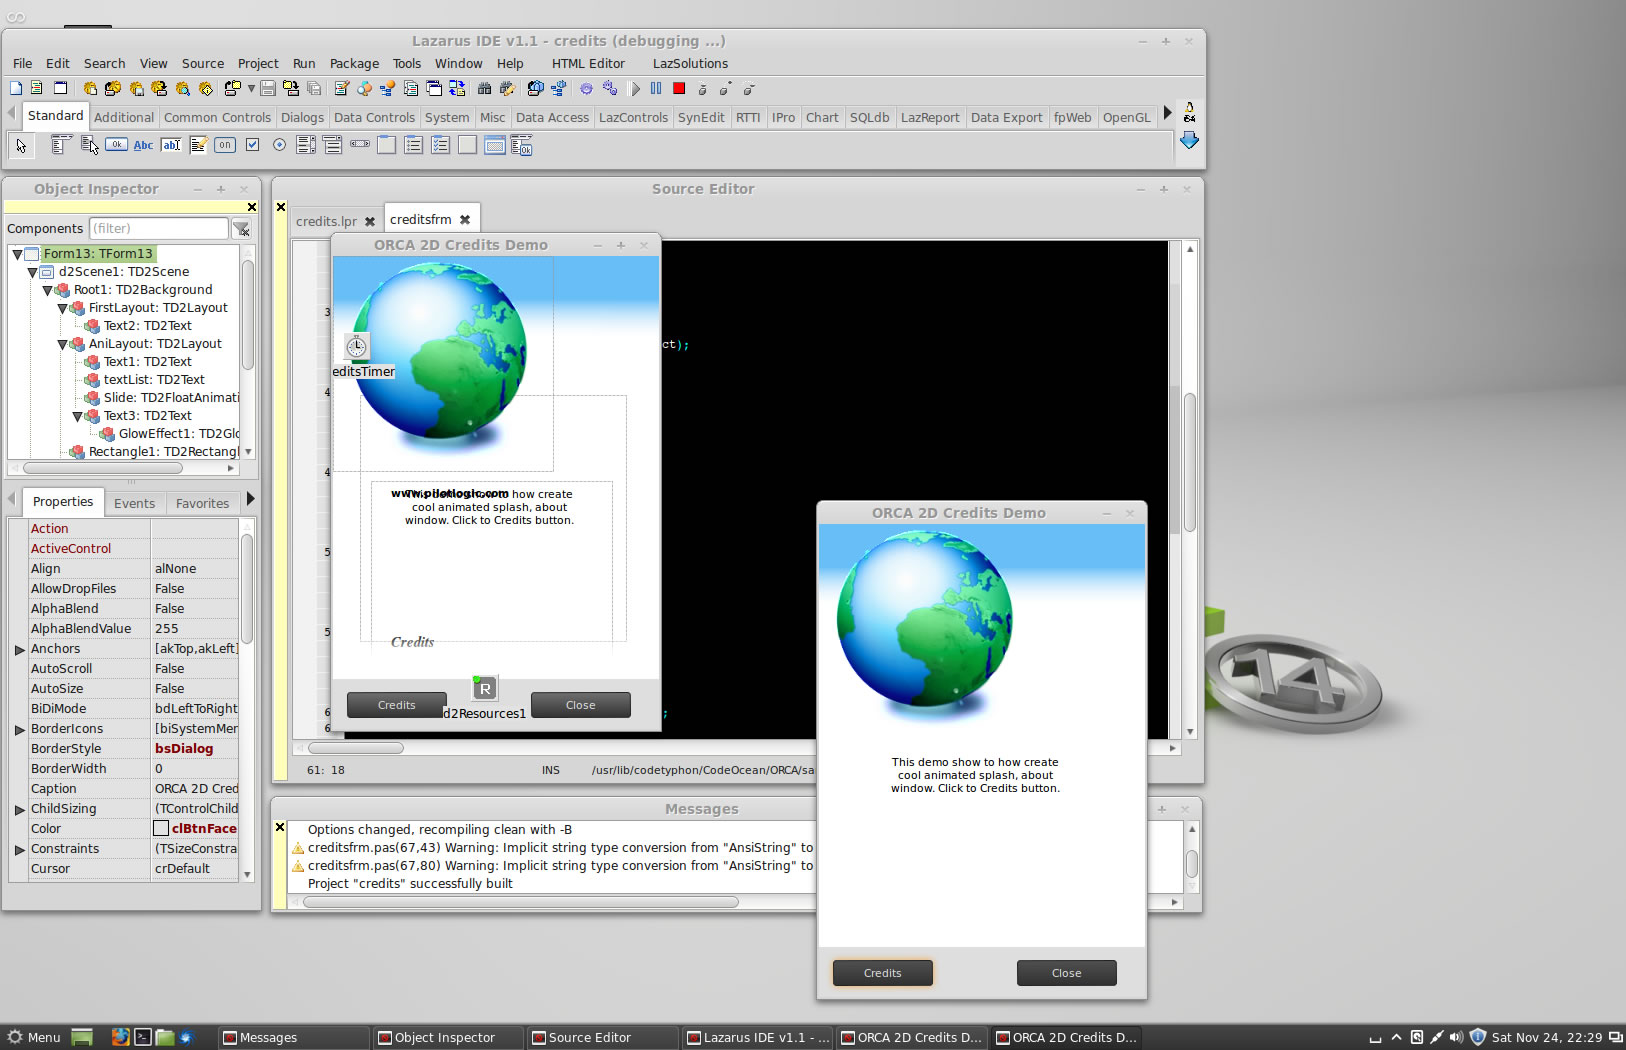This screenshot has height=1050, width=1626.
Task: Collapse the d2Scene1: TD2Scene node
Action: [x=32, y=273]
